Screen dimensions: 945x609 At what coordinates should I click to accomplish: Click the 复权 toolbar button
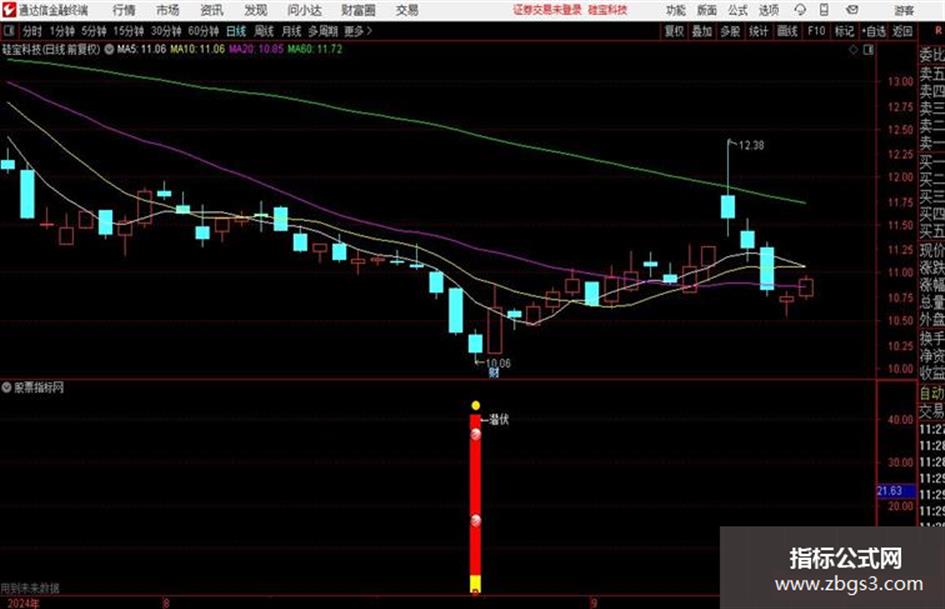tap(674, 31)
